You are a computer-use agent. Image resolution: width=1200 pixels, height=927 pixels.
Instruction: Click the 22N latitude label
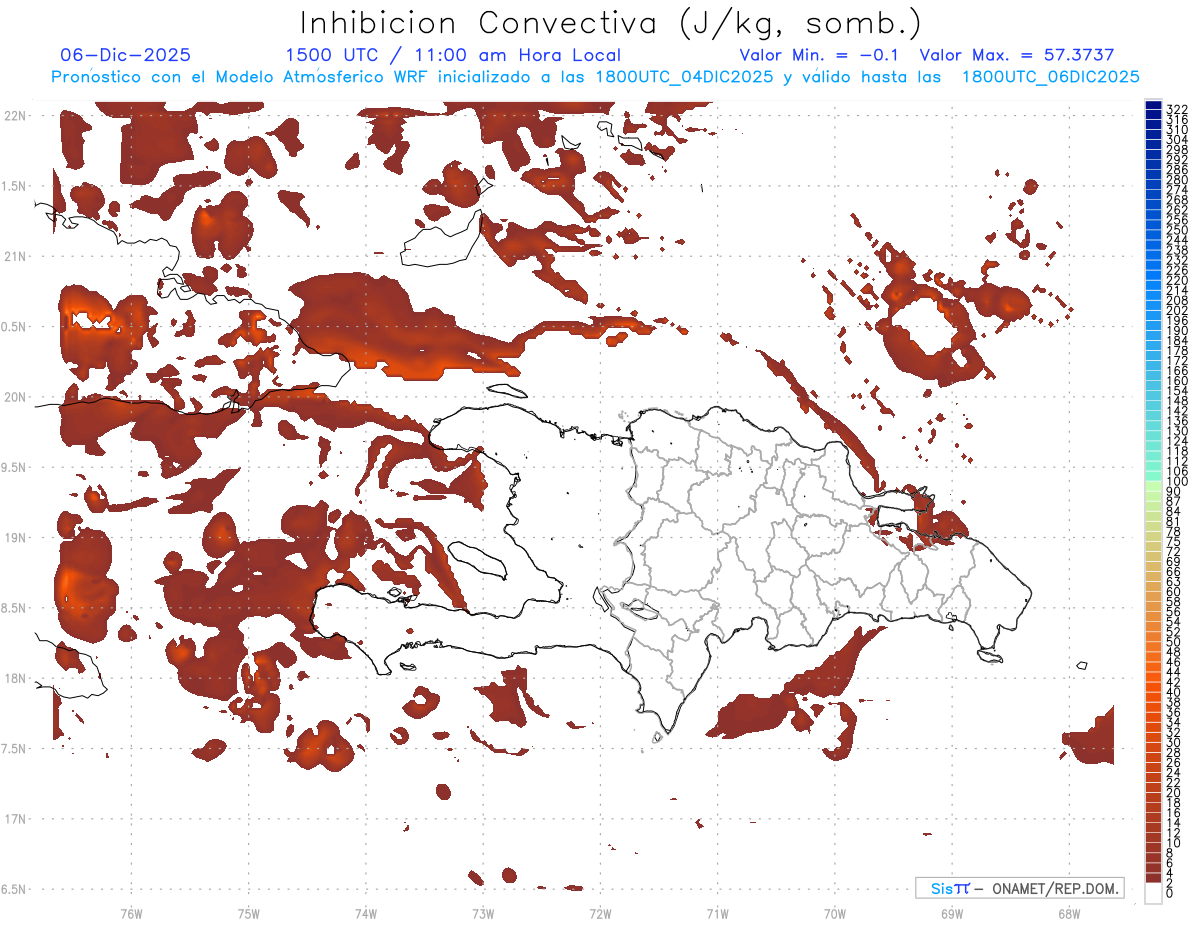tap(15, 115)
